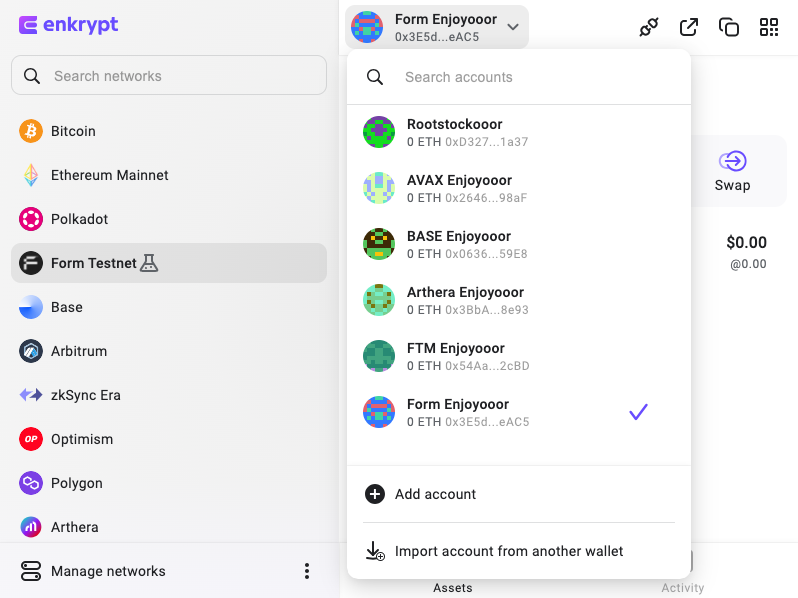Select account address 0x3BbA...8e93
The height and width of the screenshot is (598, 798).
point(487,310)
